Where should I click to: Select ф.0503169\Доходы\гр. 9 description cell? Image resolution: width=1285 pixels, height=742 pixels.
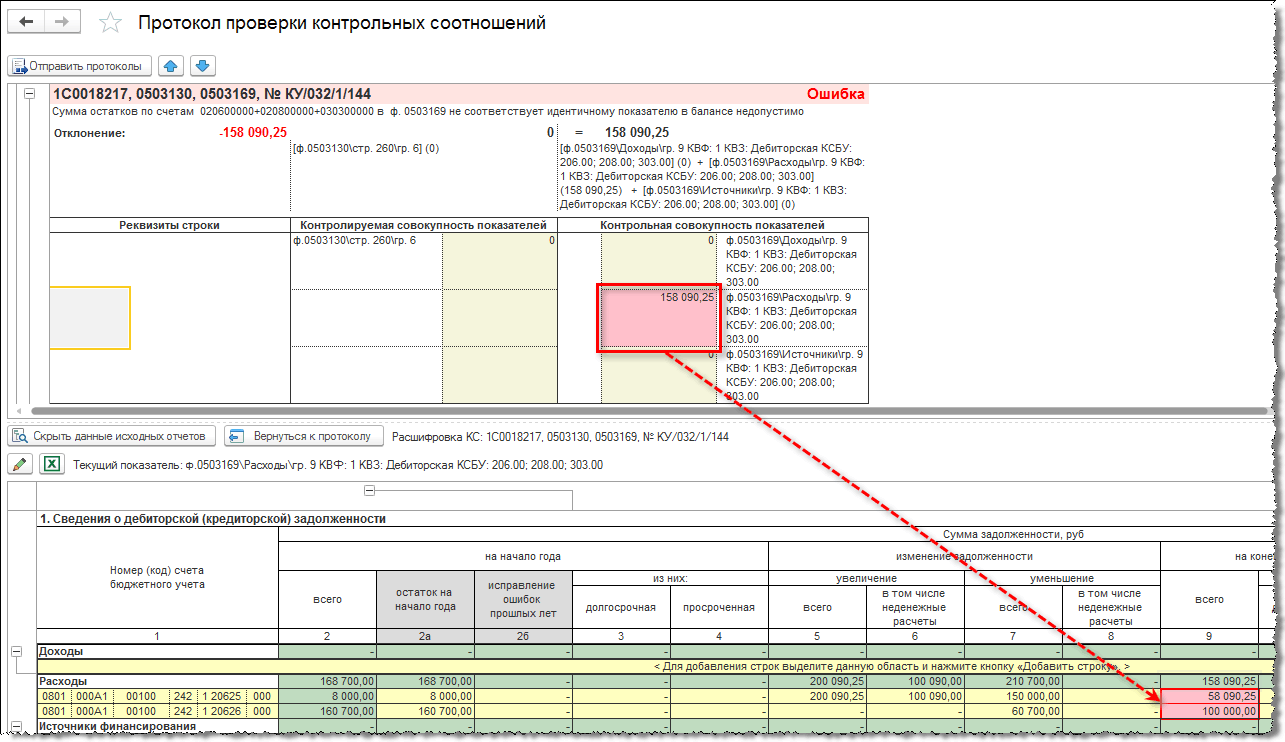pos(794,261)
